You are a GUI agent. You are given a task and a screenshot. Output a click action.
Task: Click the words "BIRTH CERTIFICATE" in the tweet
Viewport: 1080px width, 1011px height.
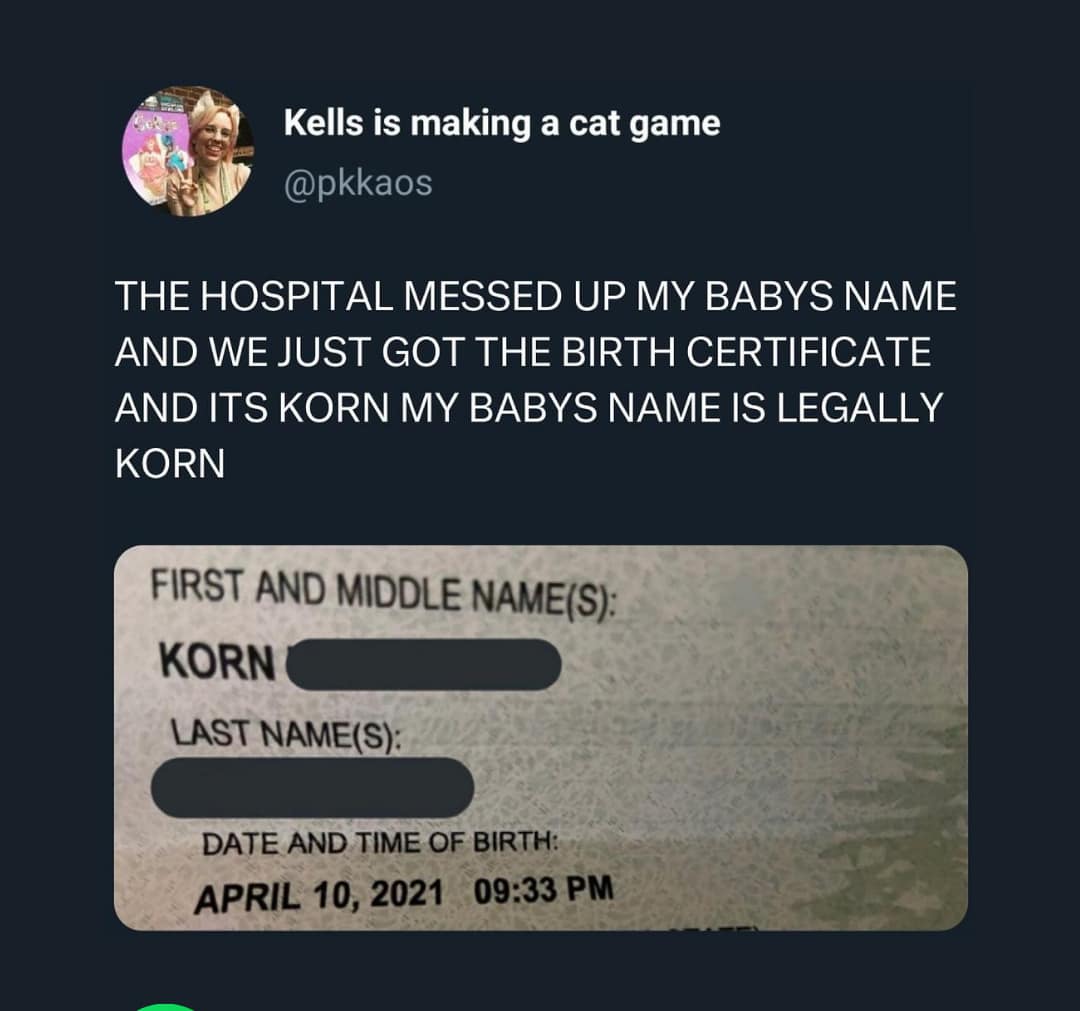(746, 352)
